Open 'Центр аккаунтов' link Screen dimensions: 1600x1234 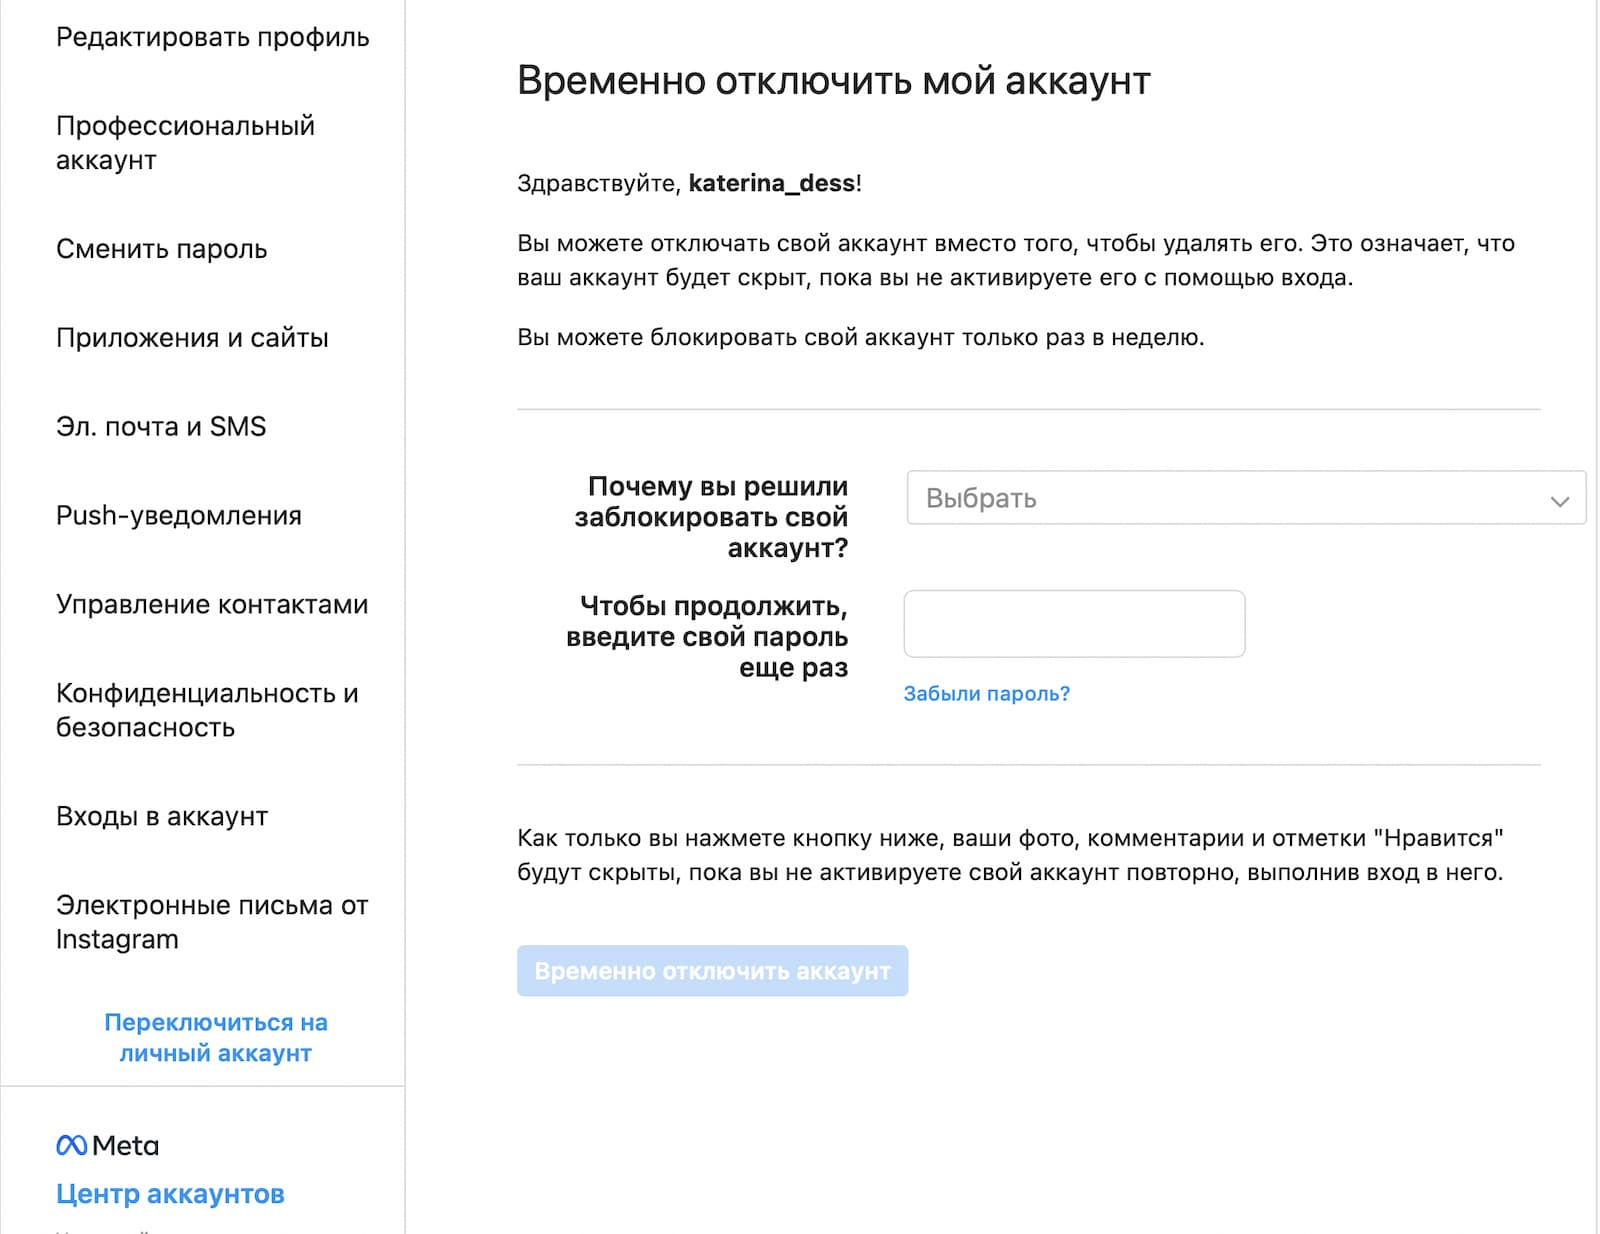pyautogui.click(x=170, y=1193)
